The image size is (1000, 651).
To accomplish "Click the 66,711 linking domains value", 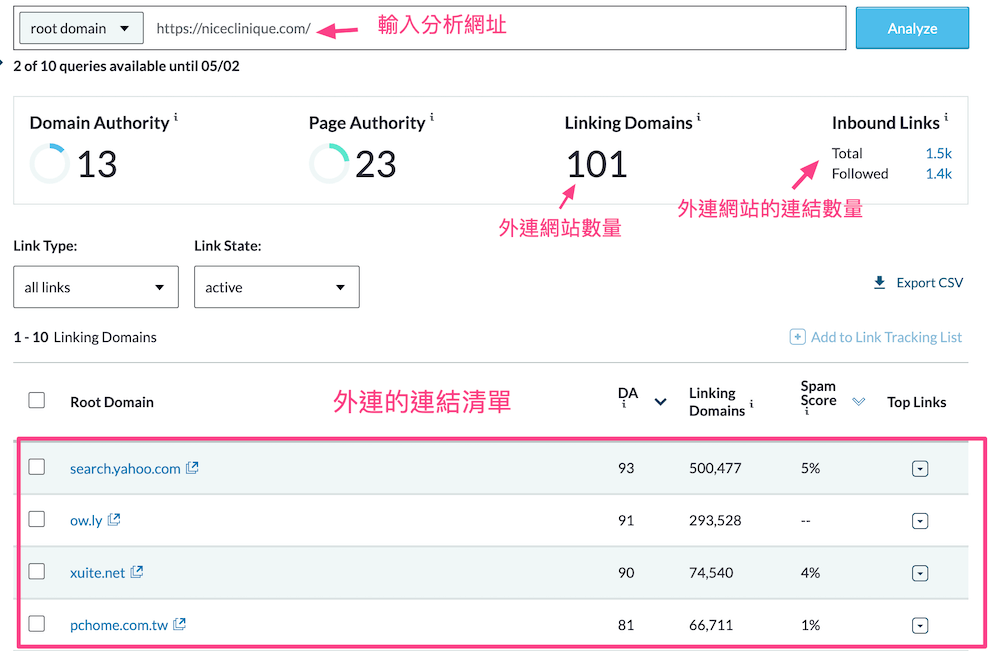I will click(710, 625).
